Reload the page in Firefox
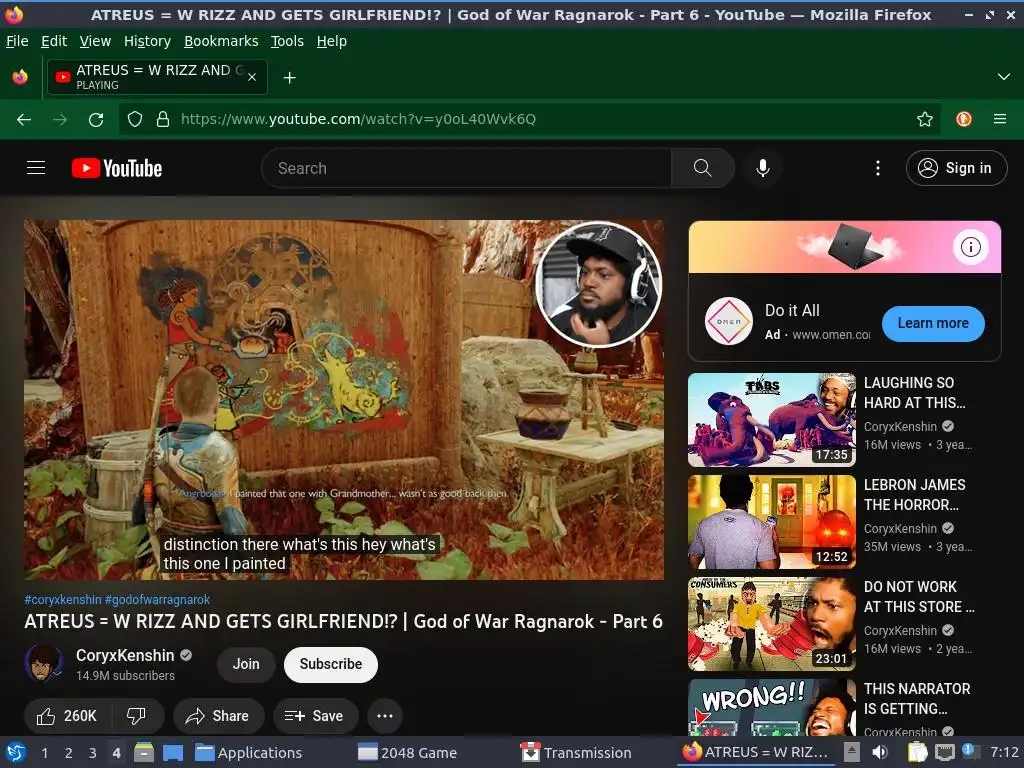This screenshot has width=1024, height=768. [x=96, y=119]
